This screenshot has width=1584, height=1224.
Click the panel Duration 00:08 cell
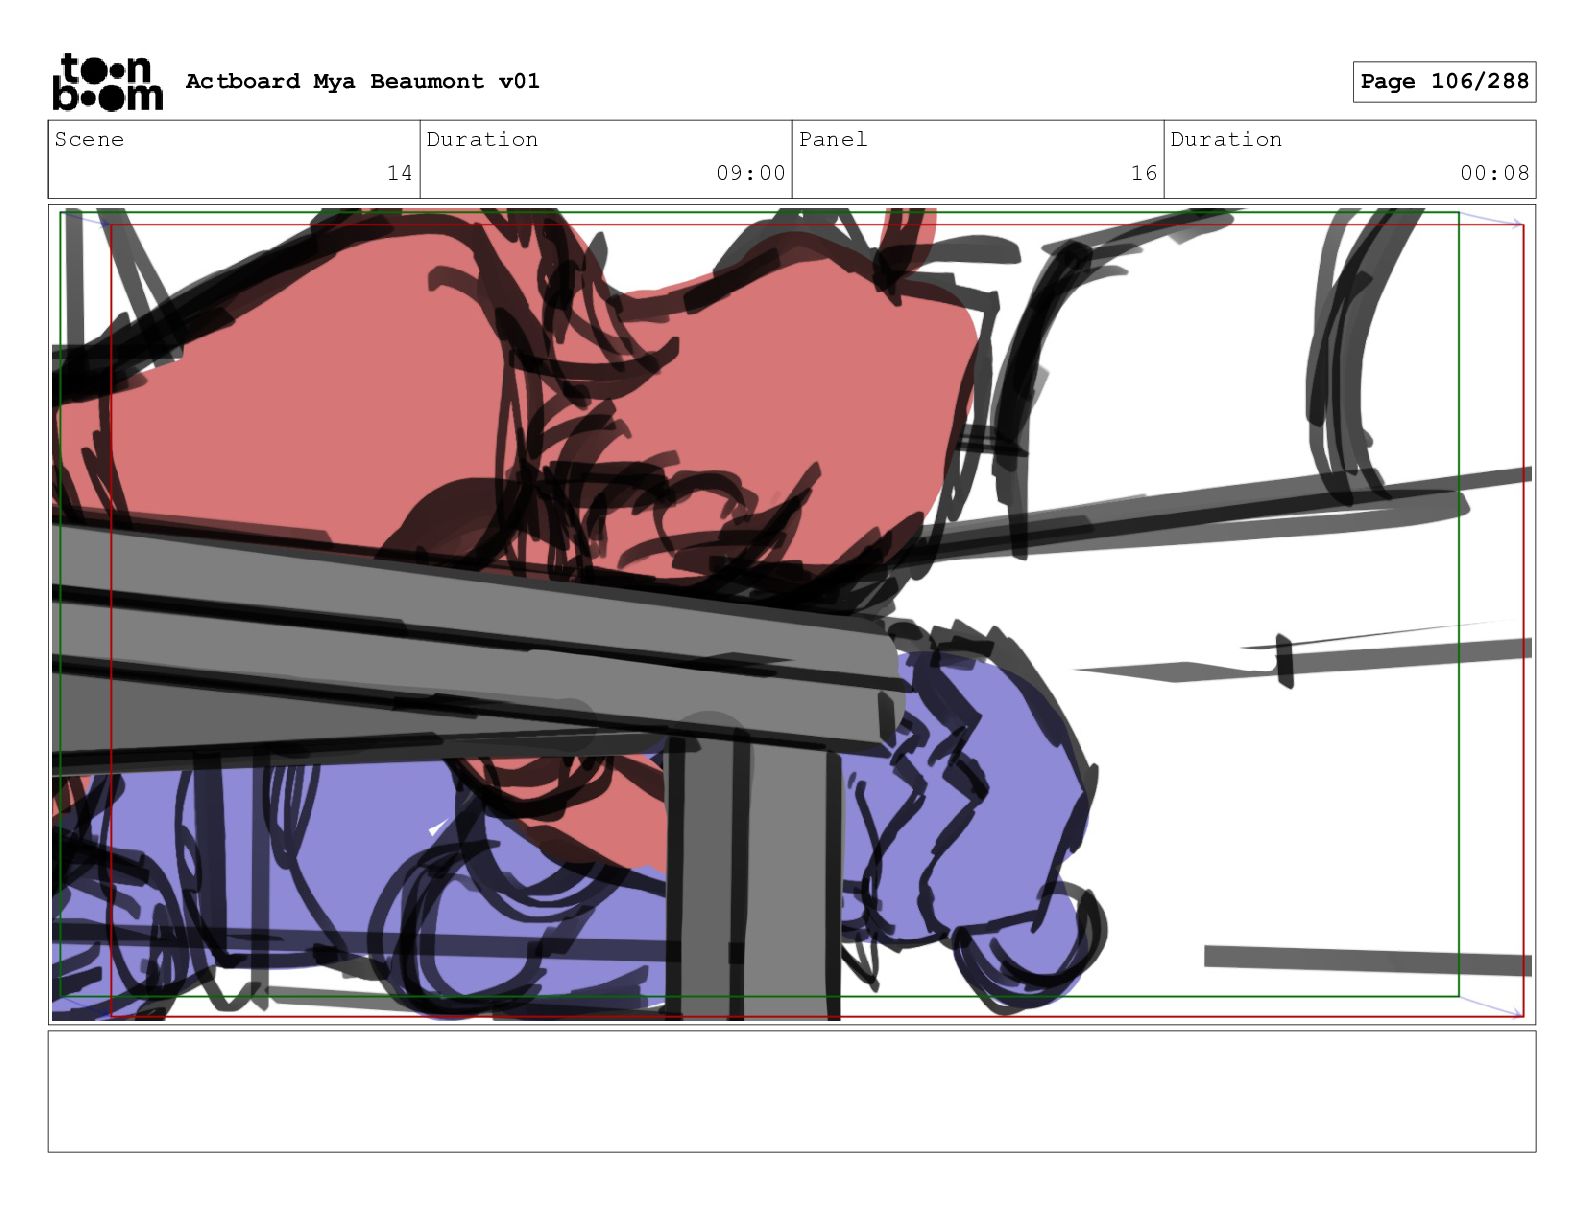[x=1350, y=159]
